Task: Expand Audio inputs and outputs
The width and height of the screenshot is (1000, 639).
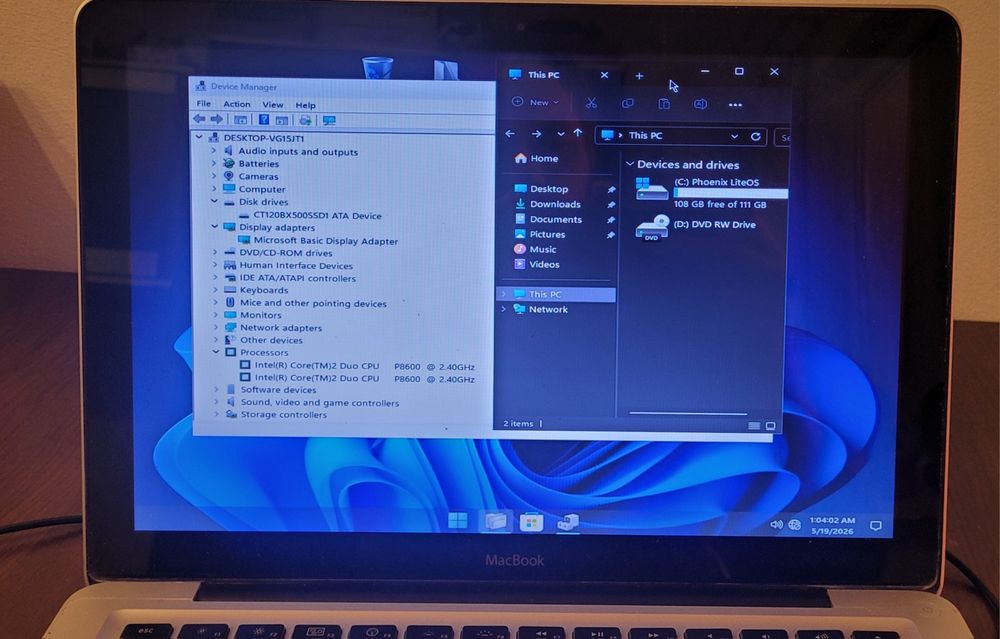Action: [x=214, y=151]
